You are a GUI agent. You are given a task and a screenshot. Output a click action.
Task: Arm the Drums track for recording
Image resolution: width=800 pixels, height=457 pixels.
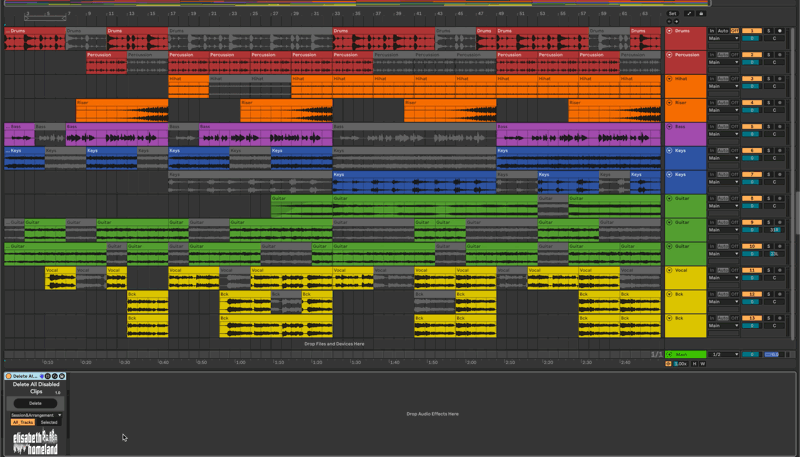point(780,31)
